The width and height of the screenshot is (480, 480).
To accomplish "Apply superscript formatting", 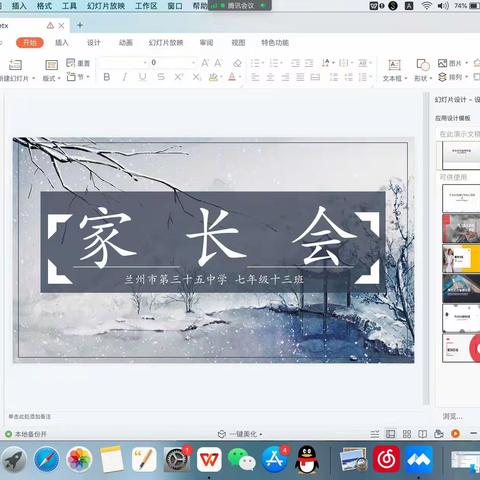I will (179, 77).
